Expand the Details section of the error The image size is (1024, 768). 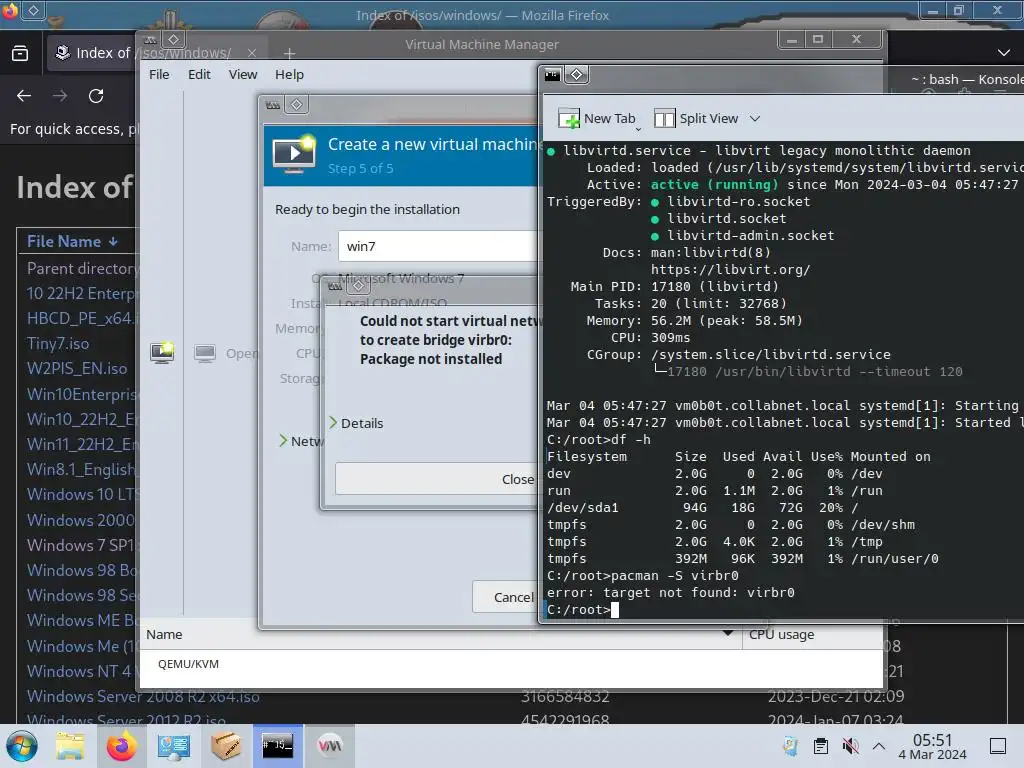point(356,423)
